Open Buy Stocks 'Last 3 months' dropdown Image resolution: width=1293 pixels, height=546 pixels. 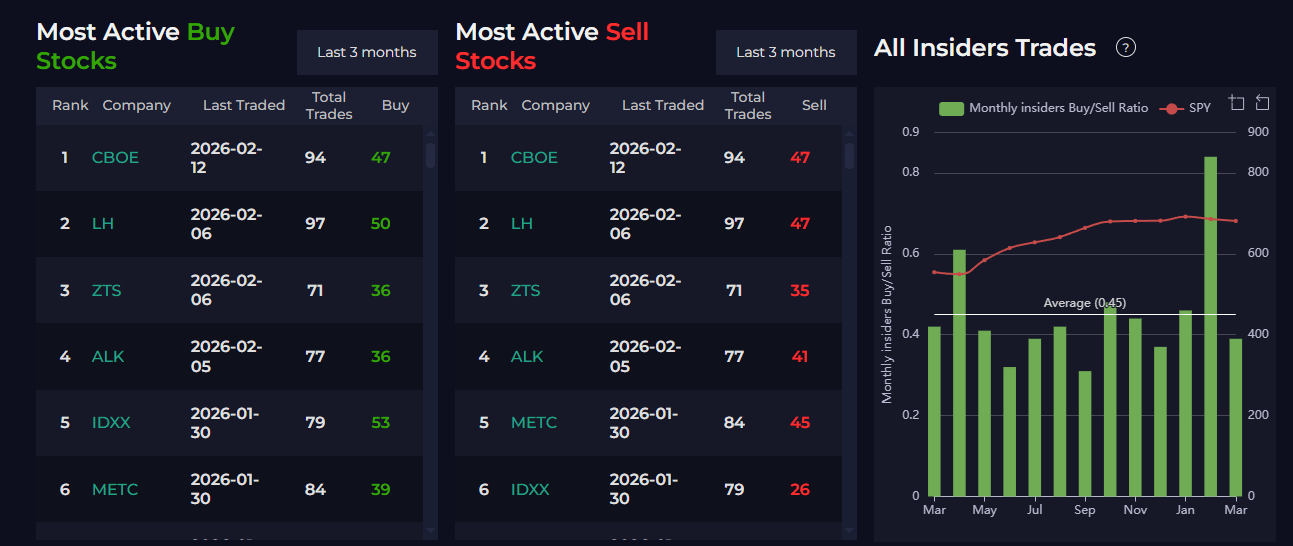pos(367,52)
